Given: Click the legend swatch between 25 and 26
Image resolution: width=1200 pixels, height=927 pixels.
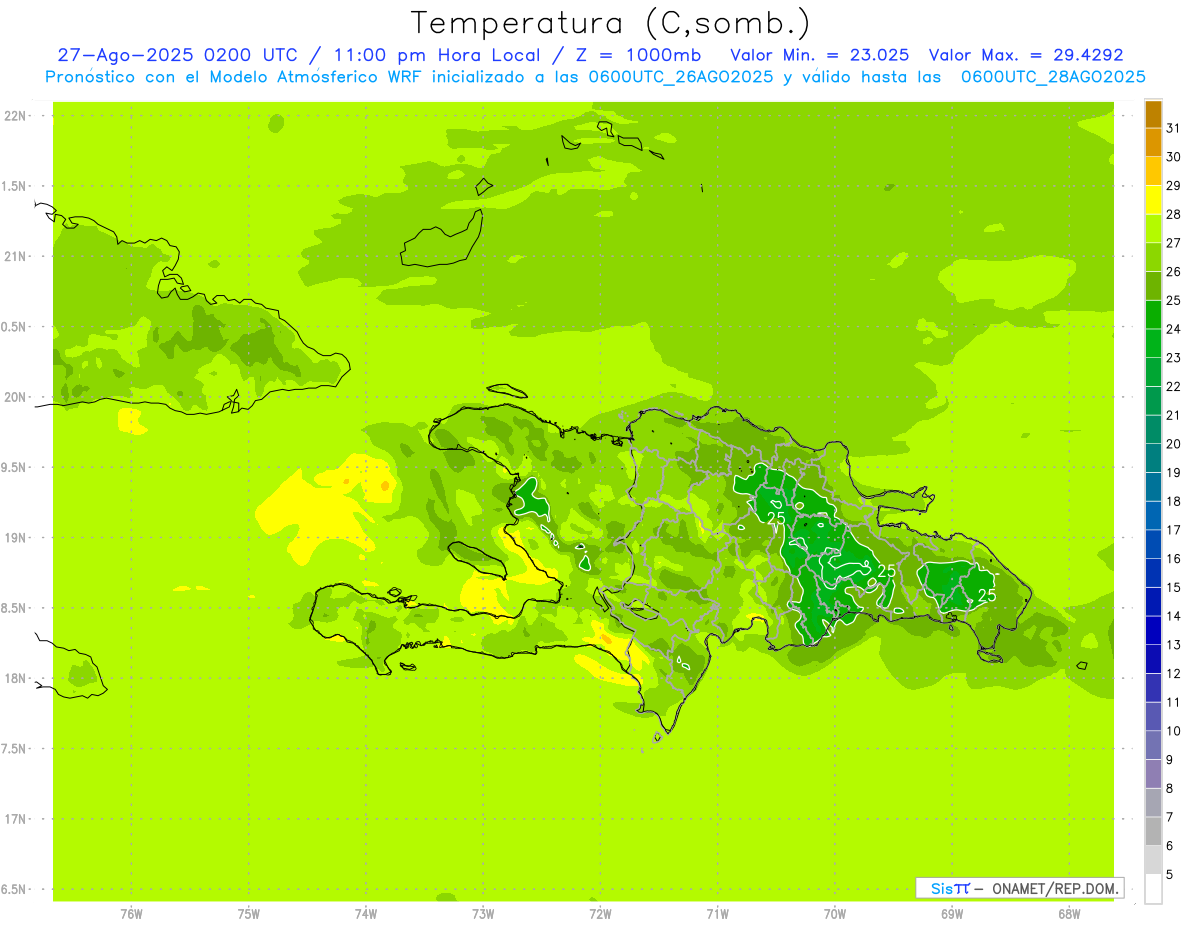Looking at the screenshot, I should click(x=1153, y=286).
